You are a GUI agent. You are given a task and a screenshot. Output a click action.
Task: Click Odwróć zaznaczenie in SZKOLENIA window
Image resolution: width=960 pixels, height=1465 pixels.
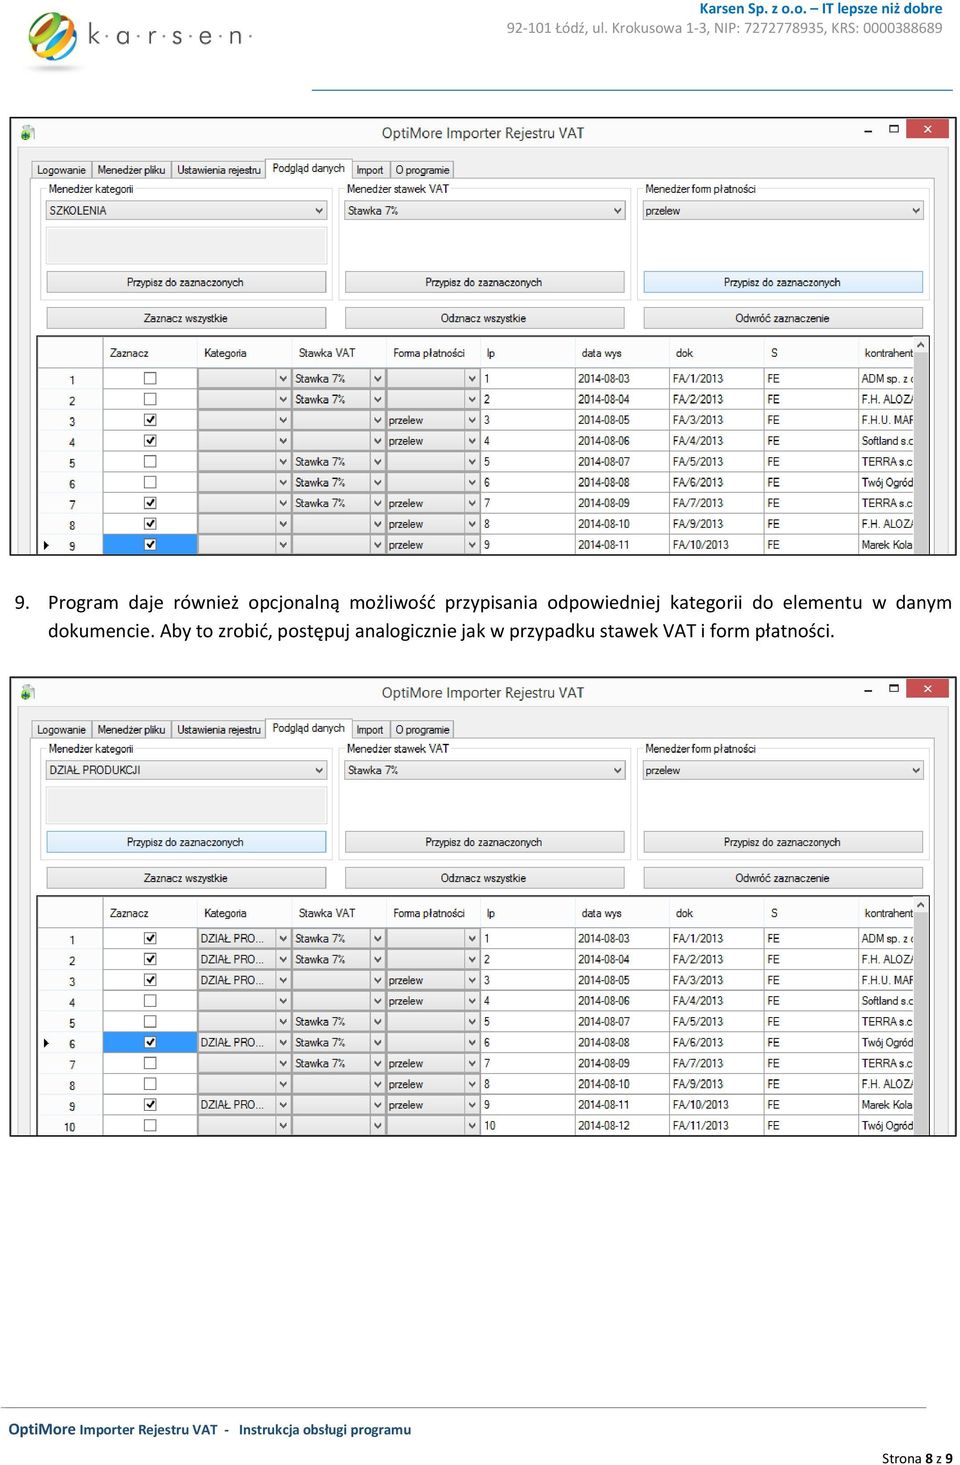point(783,318)
